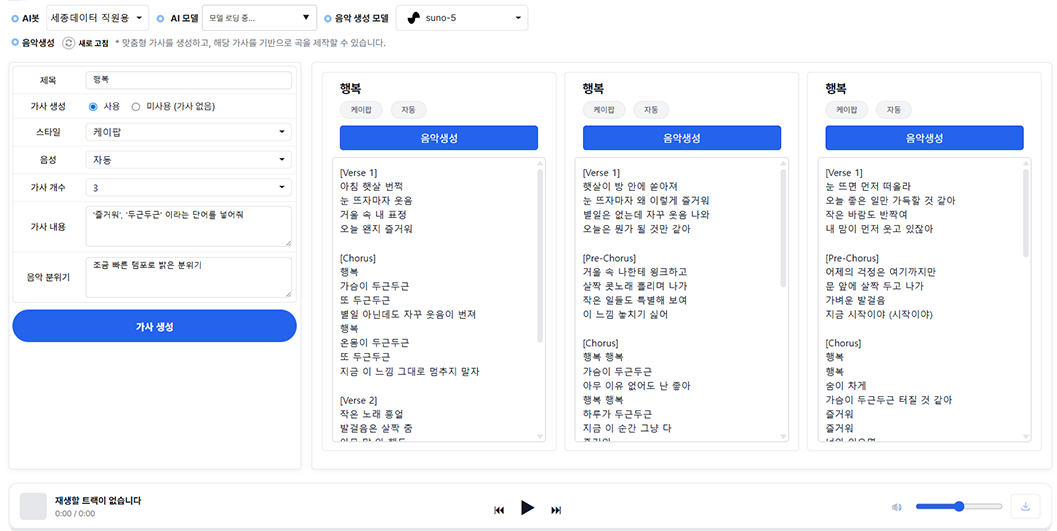Expand the AI 모델 dropdown
This screenshot has width=1057, height=531.
coord(259,18)
